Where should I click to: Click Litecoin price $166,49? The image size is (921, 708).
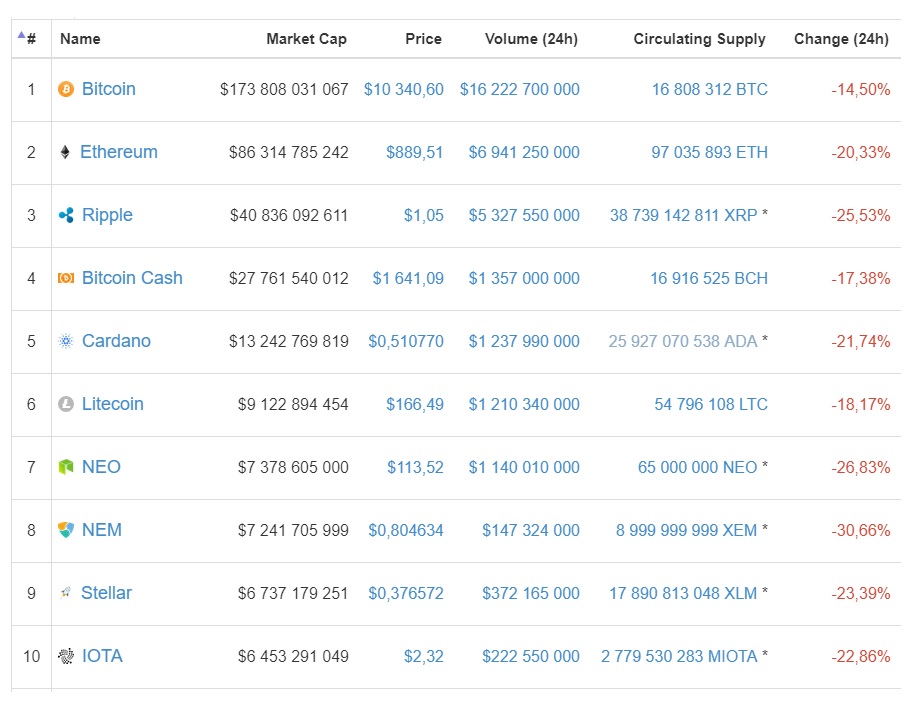coord(415,404)
